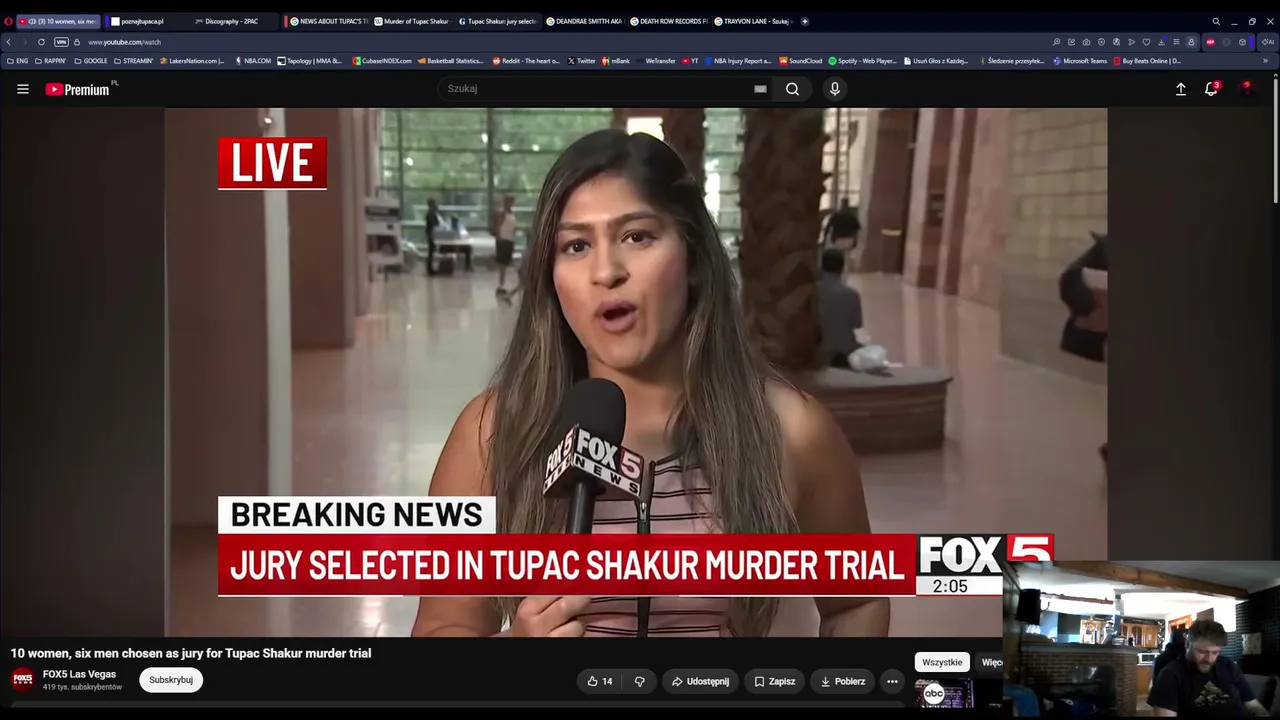Switch to the DEATH ROW RECORDS tab
Viewport: 1280px width, 720px height.
tap(668, 21)
